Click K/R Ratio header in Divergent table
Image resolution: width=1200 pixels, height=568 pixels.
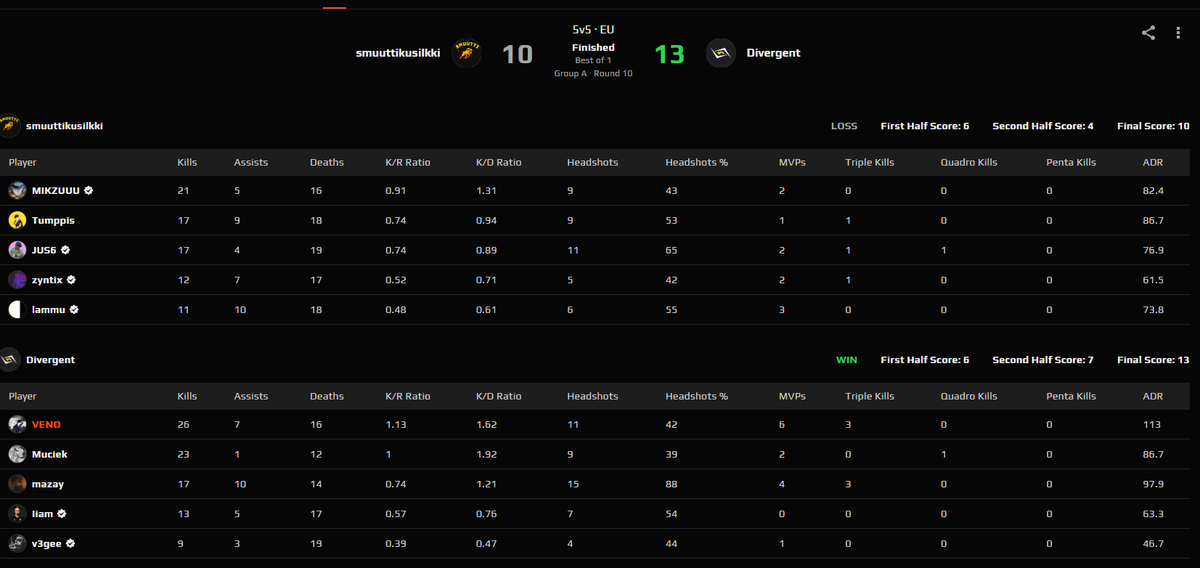407,396
